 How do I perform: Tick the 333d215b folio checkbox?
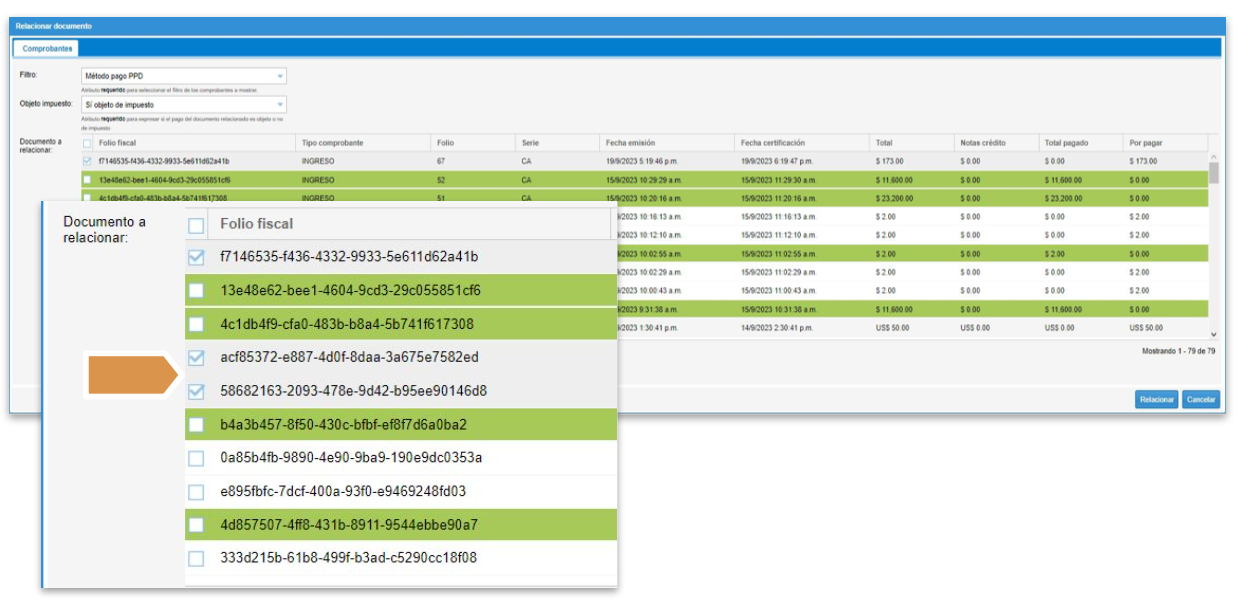click(x=196, y=558)
